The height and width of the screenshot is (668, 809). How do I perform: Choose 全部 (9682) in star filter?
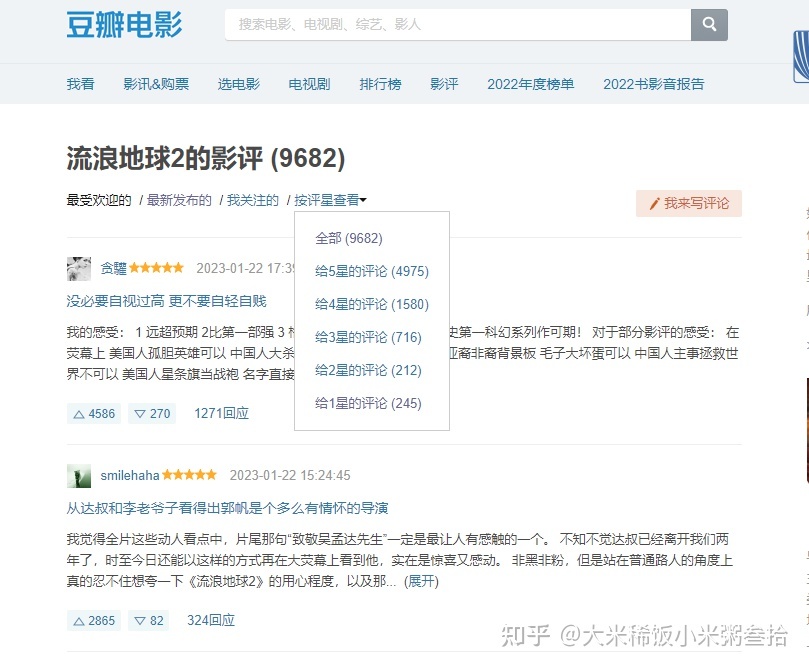[349, 238]
